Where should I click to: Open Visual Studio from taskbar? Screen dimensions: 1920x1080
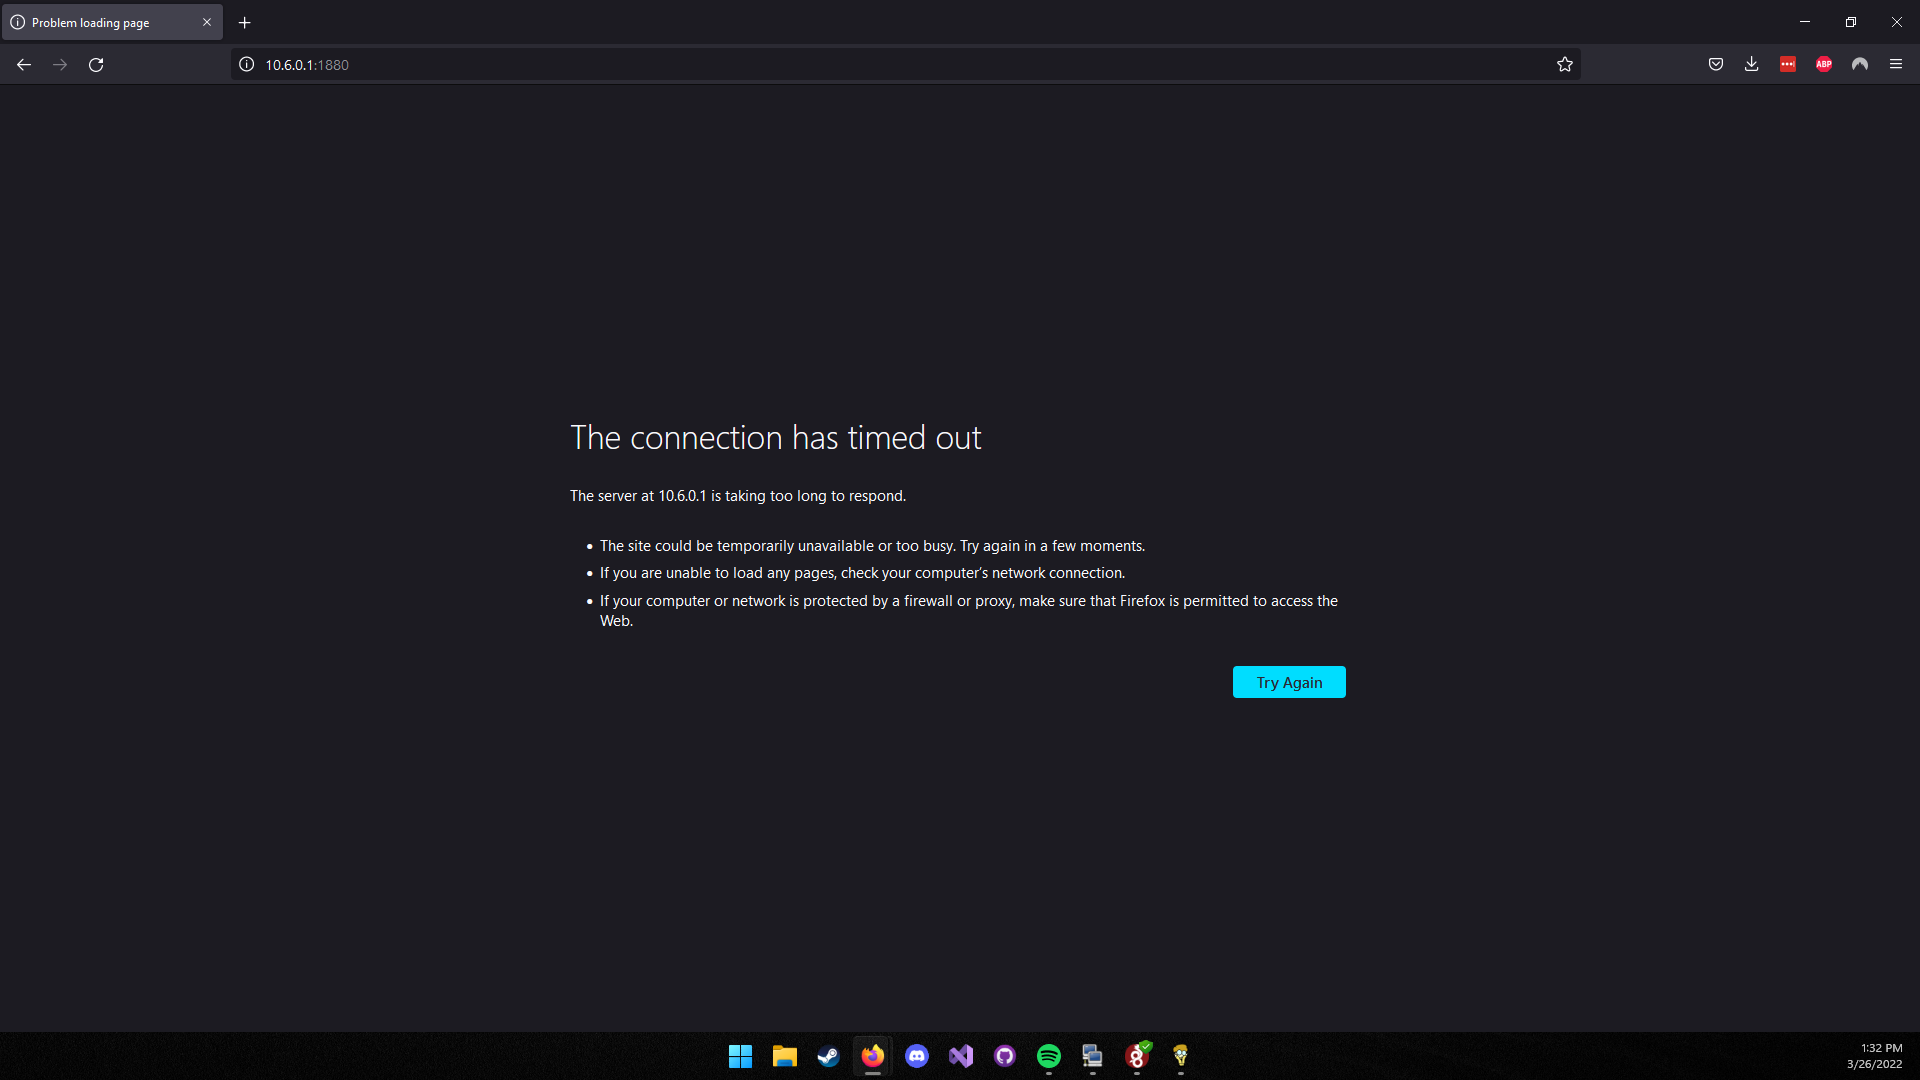coord(961,1056)
